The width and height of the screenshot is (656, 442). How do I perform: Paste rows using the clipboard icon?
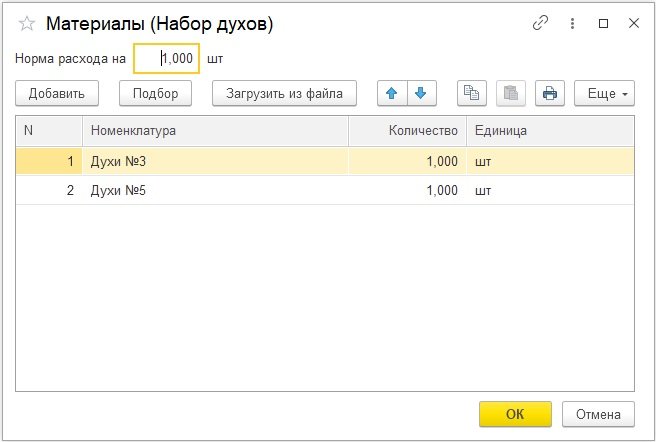pyautogui.click(x=511, y=93)
